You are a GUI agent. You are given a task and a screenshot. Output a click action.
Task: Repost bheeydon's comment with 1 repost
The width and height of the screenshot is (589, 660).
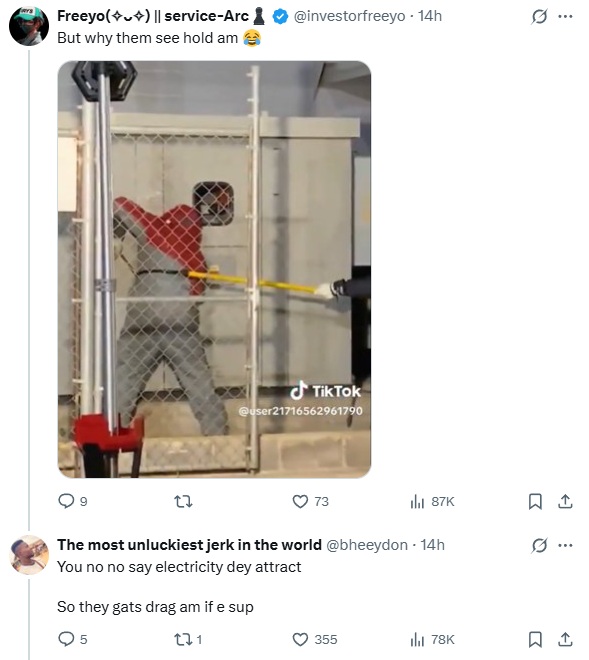pos(188,639)
